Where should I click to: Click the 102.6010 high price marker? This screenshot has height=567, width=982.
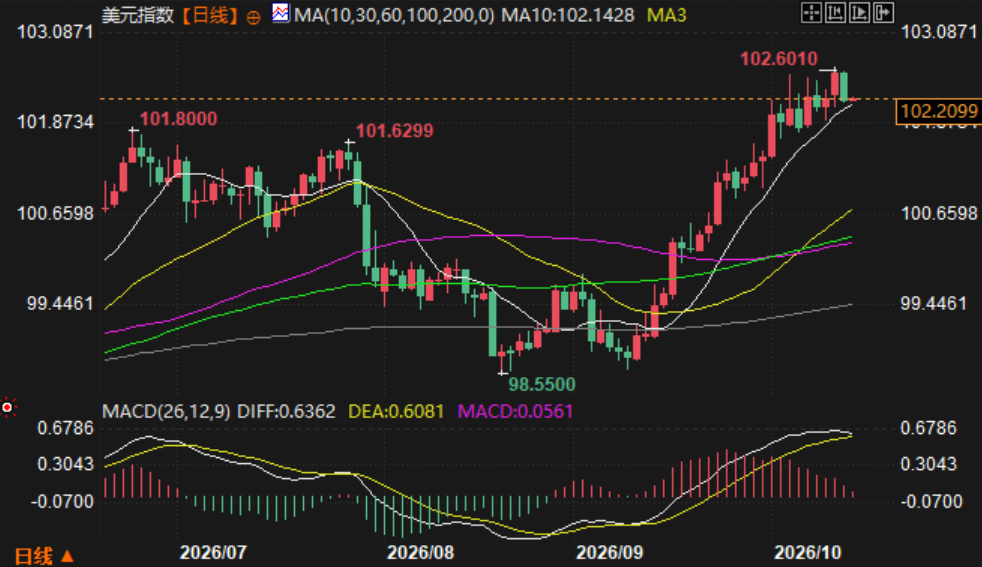click(x=778, y=59)
